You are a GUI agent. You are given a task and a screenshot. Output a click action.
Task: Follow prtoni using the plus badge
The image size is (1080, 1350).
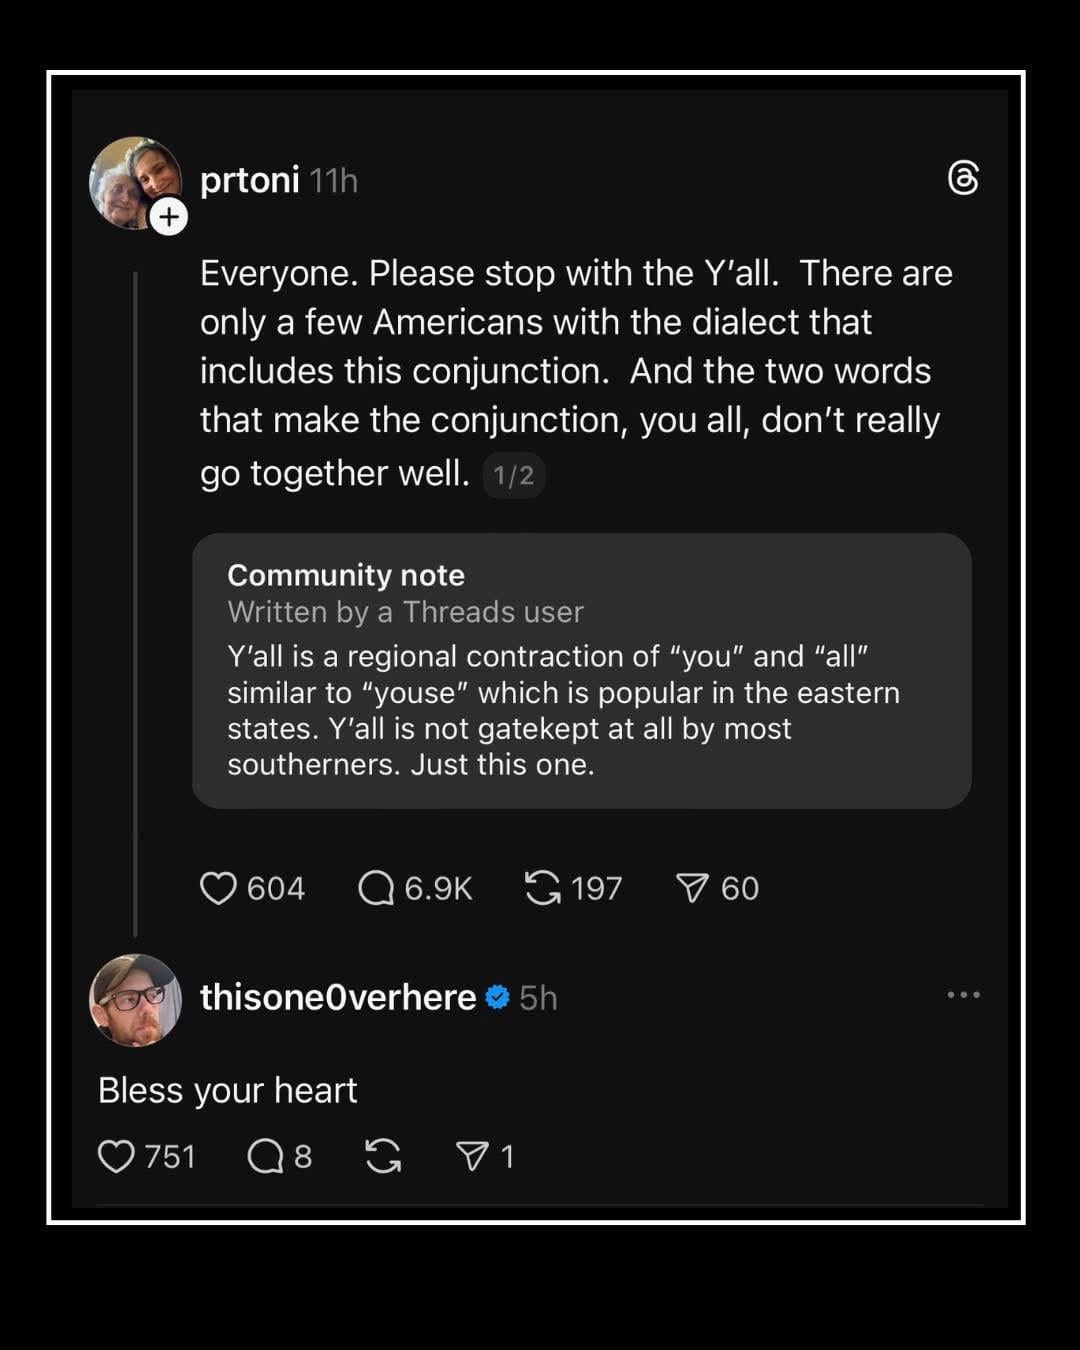click(x=169, y=216)
